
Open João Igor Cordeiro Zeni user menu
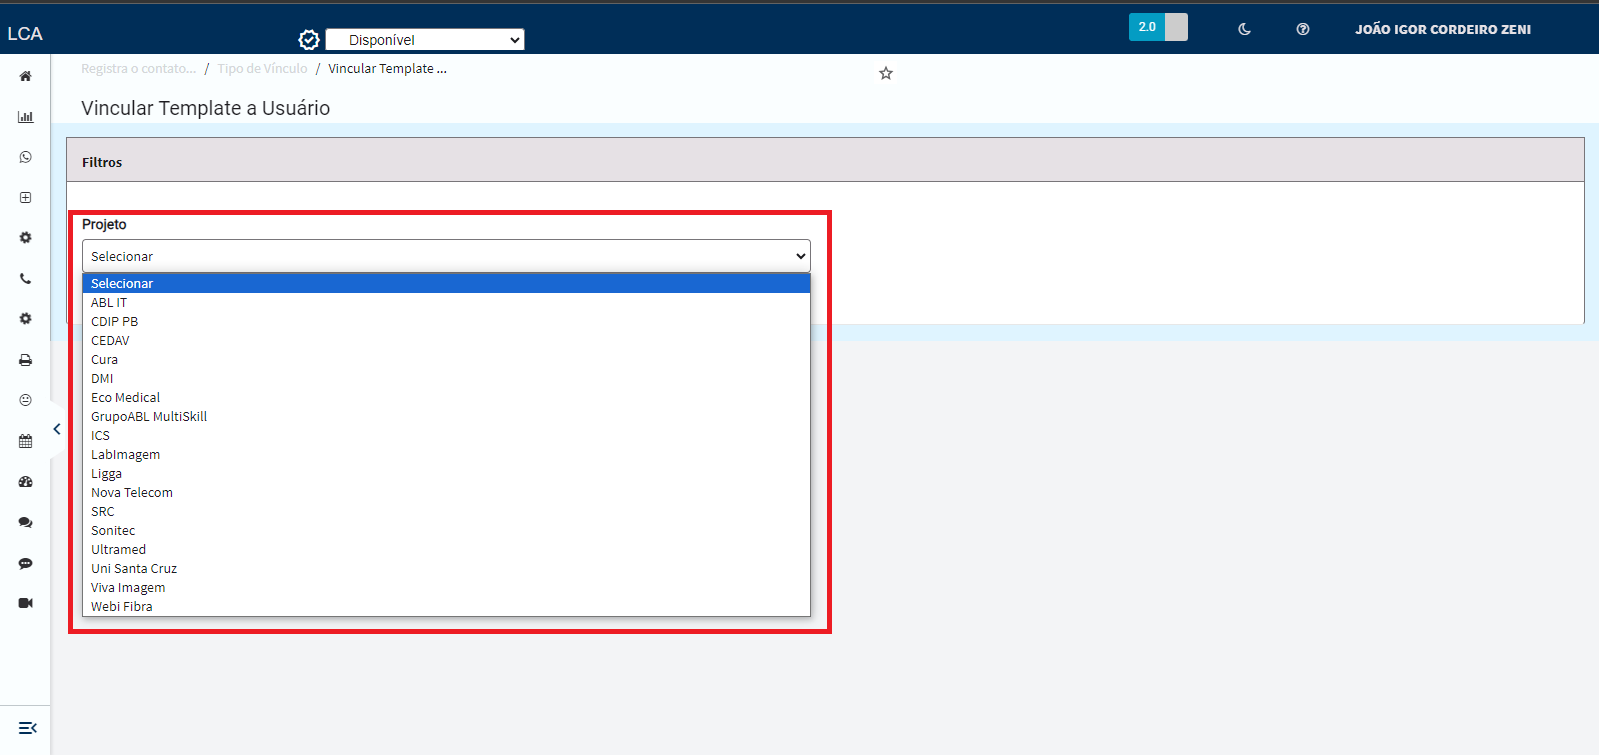coord(1443,29)
